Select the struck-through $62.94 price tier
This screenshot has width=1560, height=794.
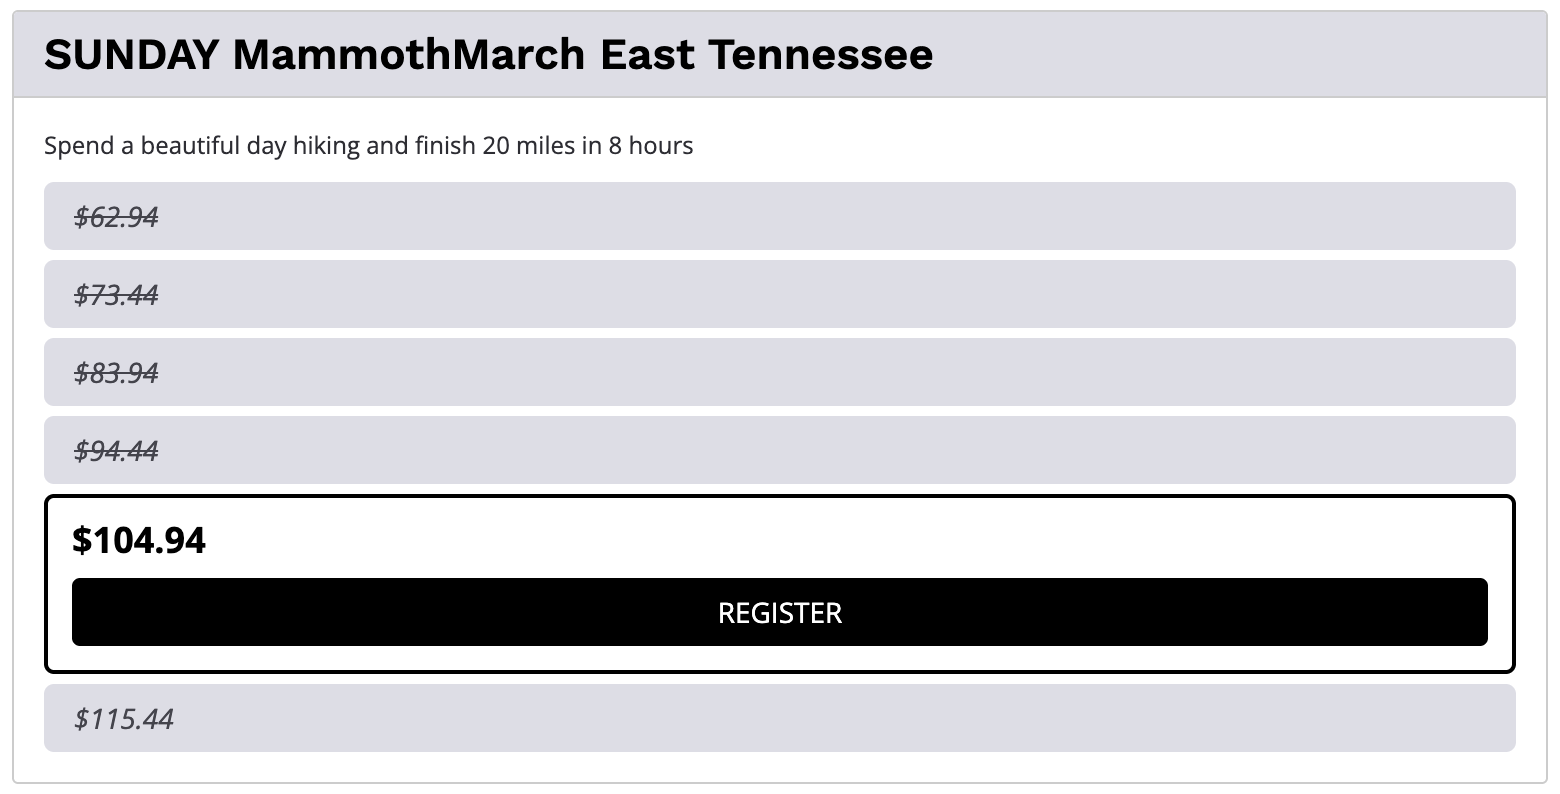[x=116, y=216]
